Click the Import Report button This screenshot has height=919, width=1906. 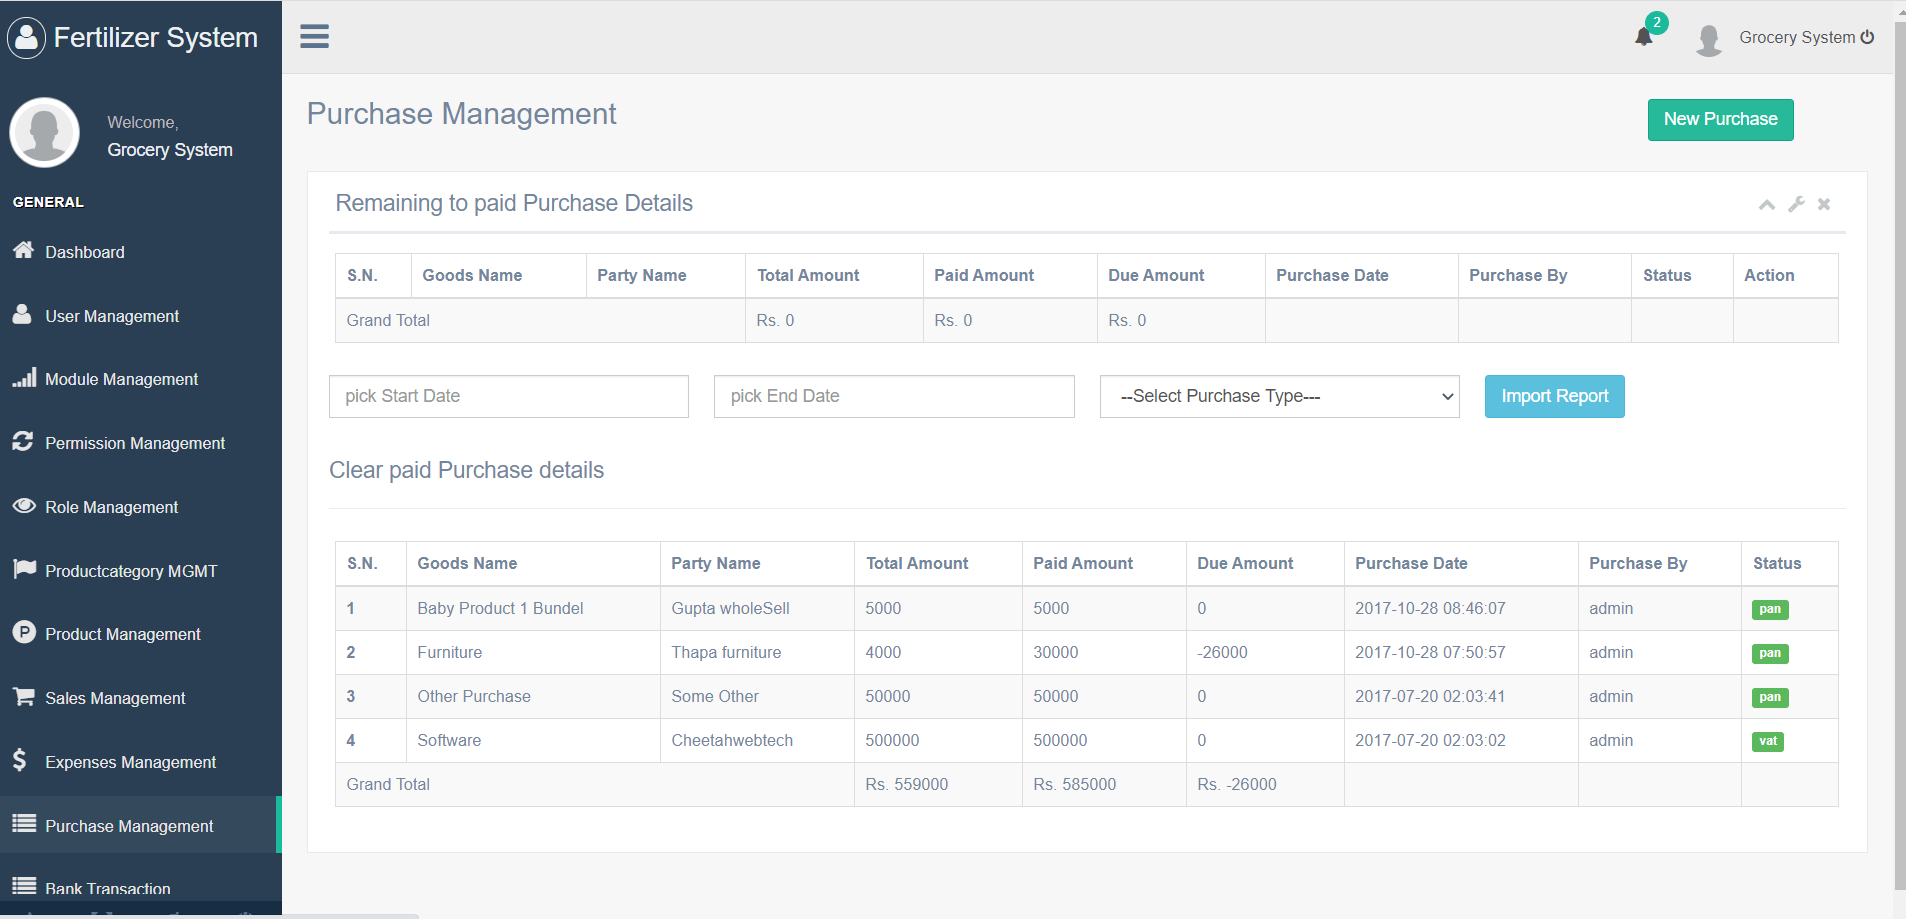(x=1554, y=396)
